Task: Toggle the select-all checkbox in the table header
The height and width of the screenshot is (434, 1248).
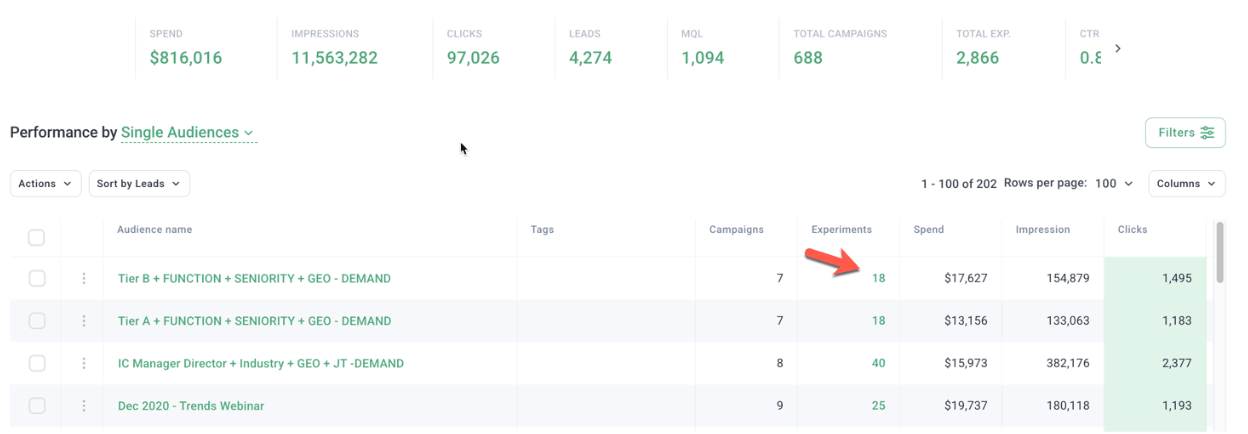Action: point(36,237)
